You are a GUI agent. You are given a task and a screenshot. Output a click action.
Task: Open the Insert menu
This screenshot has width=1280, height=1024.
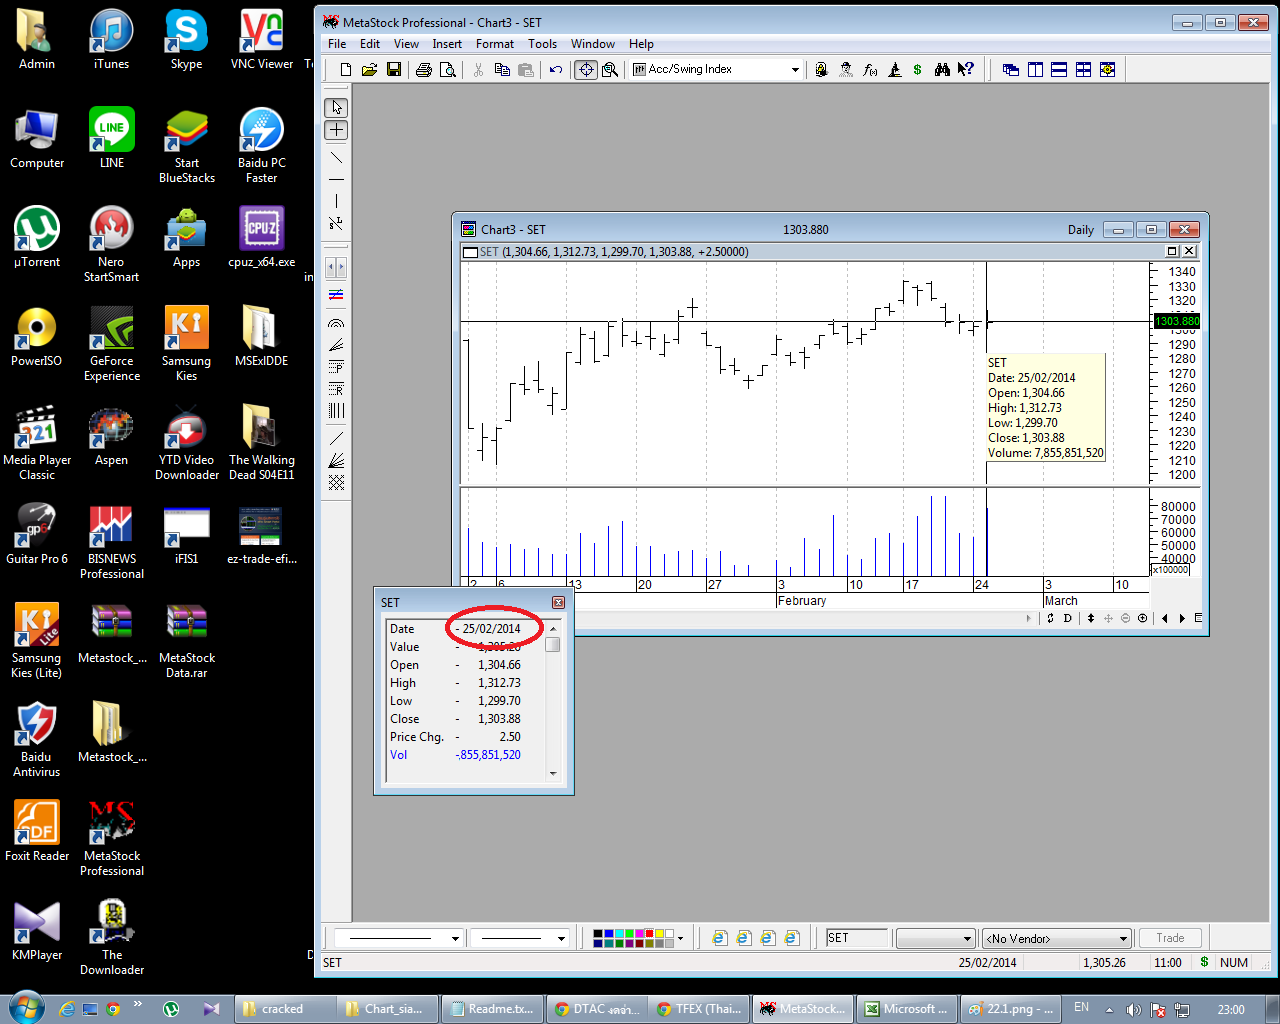pyautogui.click(x=447, y=44)
